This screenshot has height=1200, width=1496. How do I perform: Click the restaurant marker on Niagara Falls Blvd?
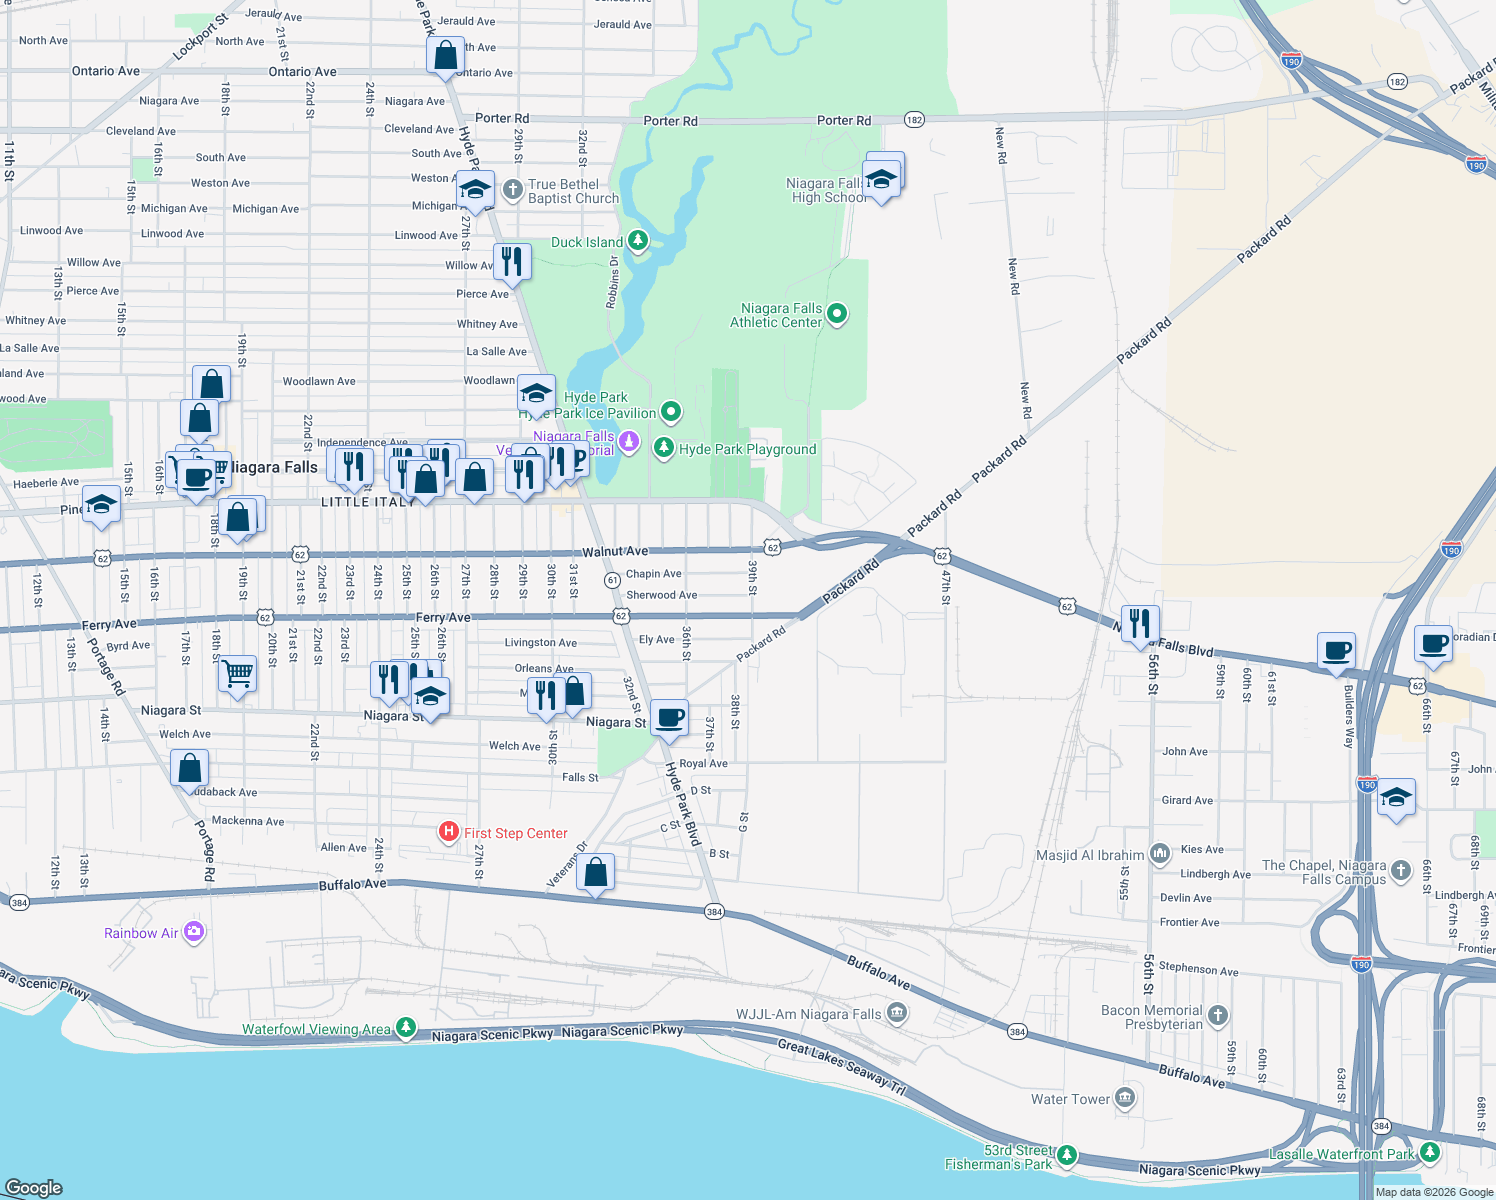click(x=1140, y=624)
